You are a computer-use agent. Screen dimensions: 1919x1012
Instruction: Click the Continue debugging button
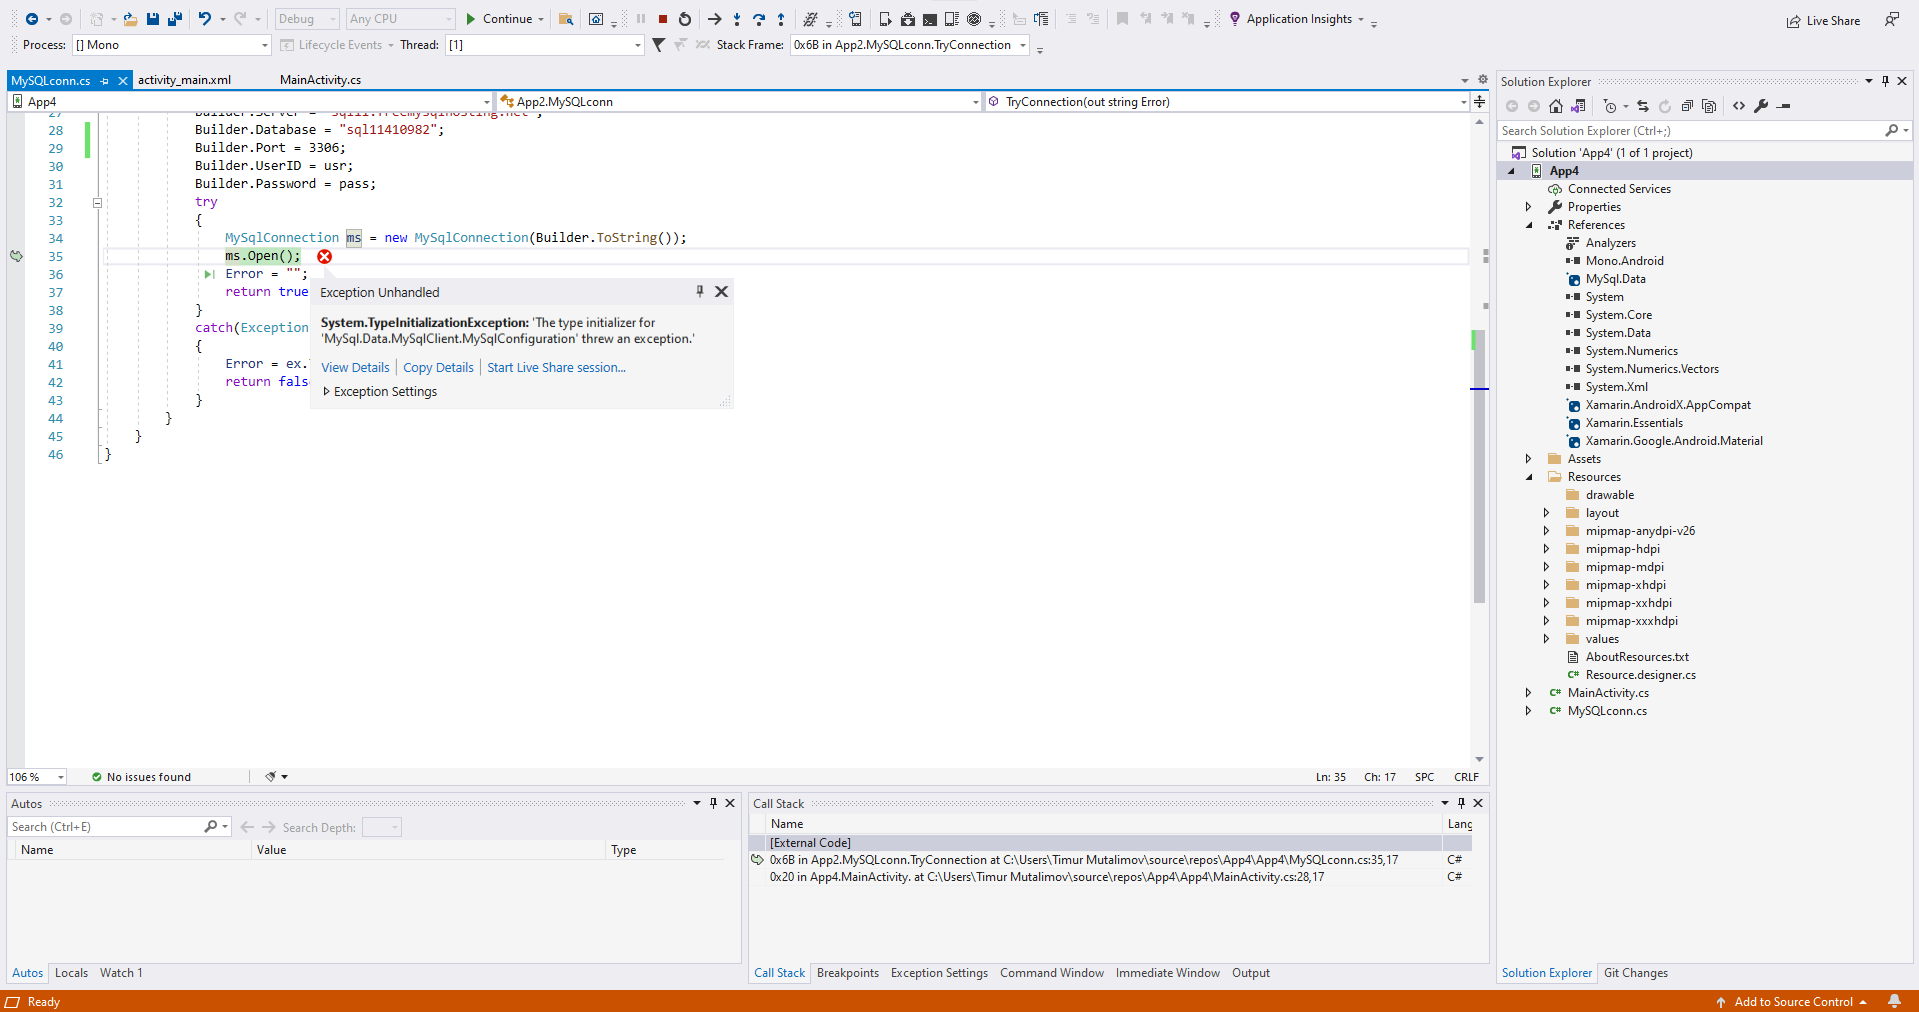[x=500, y=19]
